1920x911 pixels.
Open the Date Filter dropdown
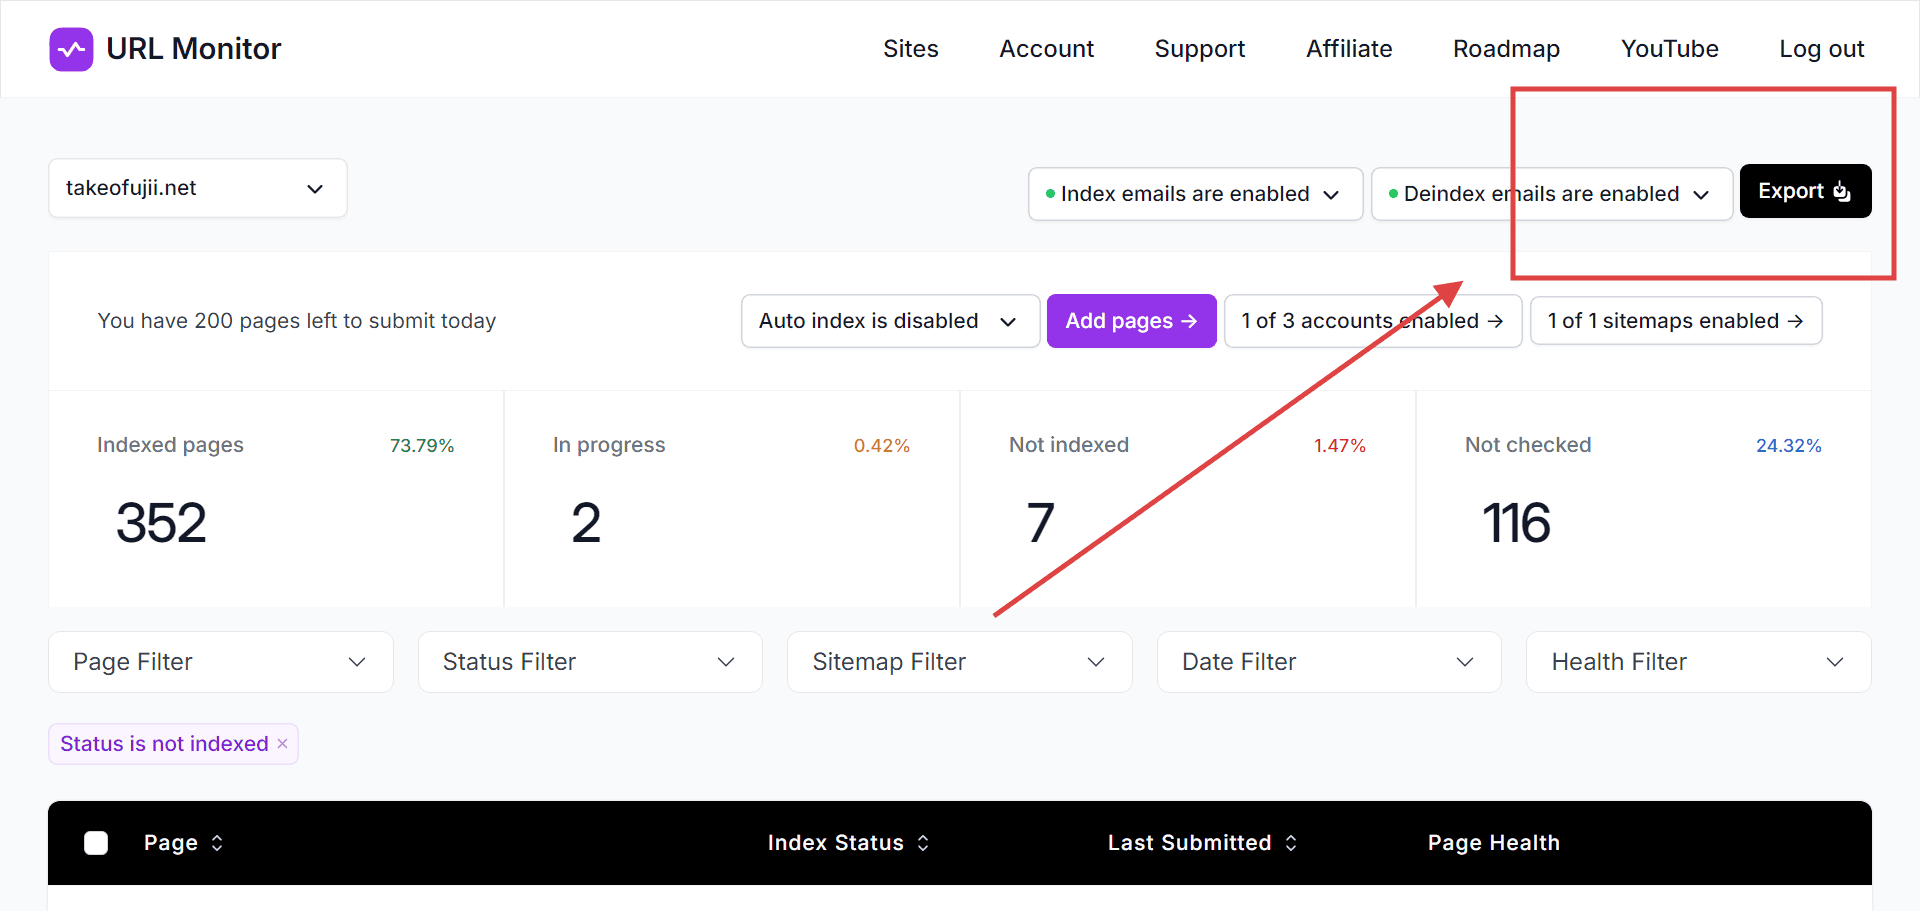click(1328, 661)
